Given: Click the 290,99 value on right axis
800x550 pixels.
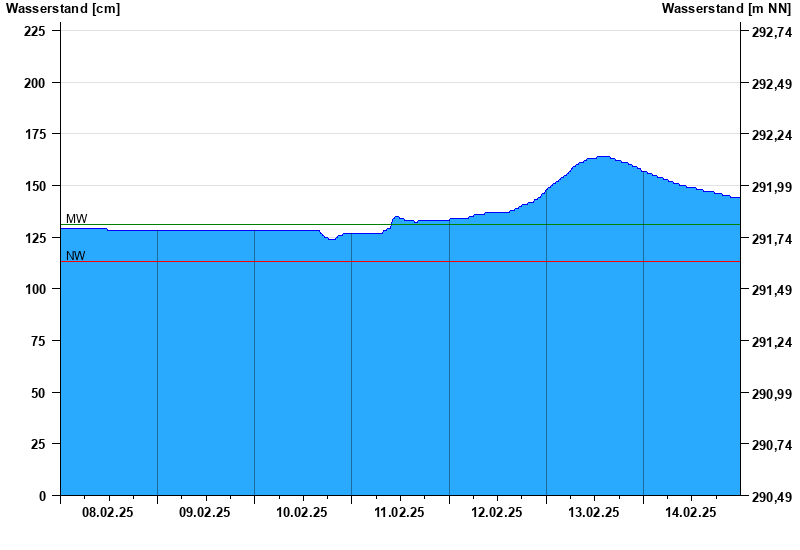Looking at the screenshot, I should [772, 394].
